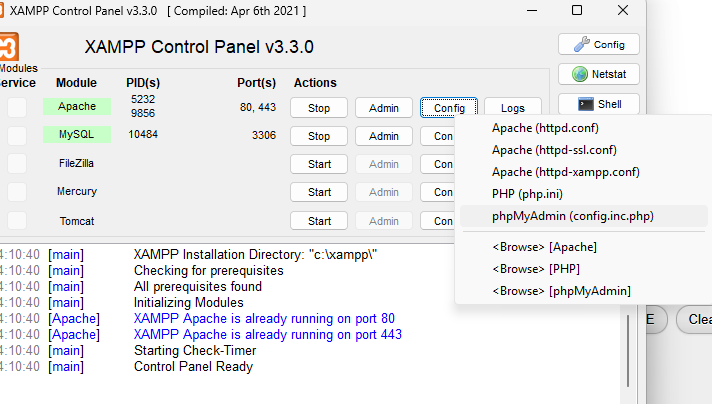712x404 pixels.
Task: Open Netstat with the globe icon
Action: (598, 74)
